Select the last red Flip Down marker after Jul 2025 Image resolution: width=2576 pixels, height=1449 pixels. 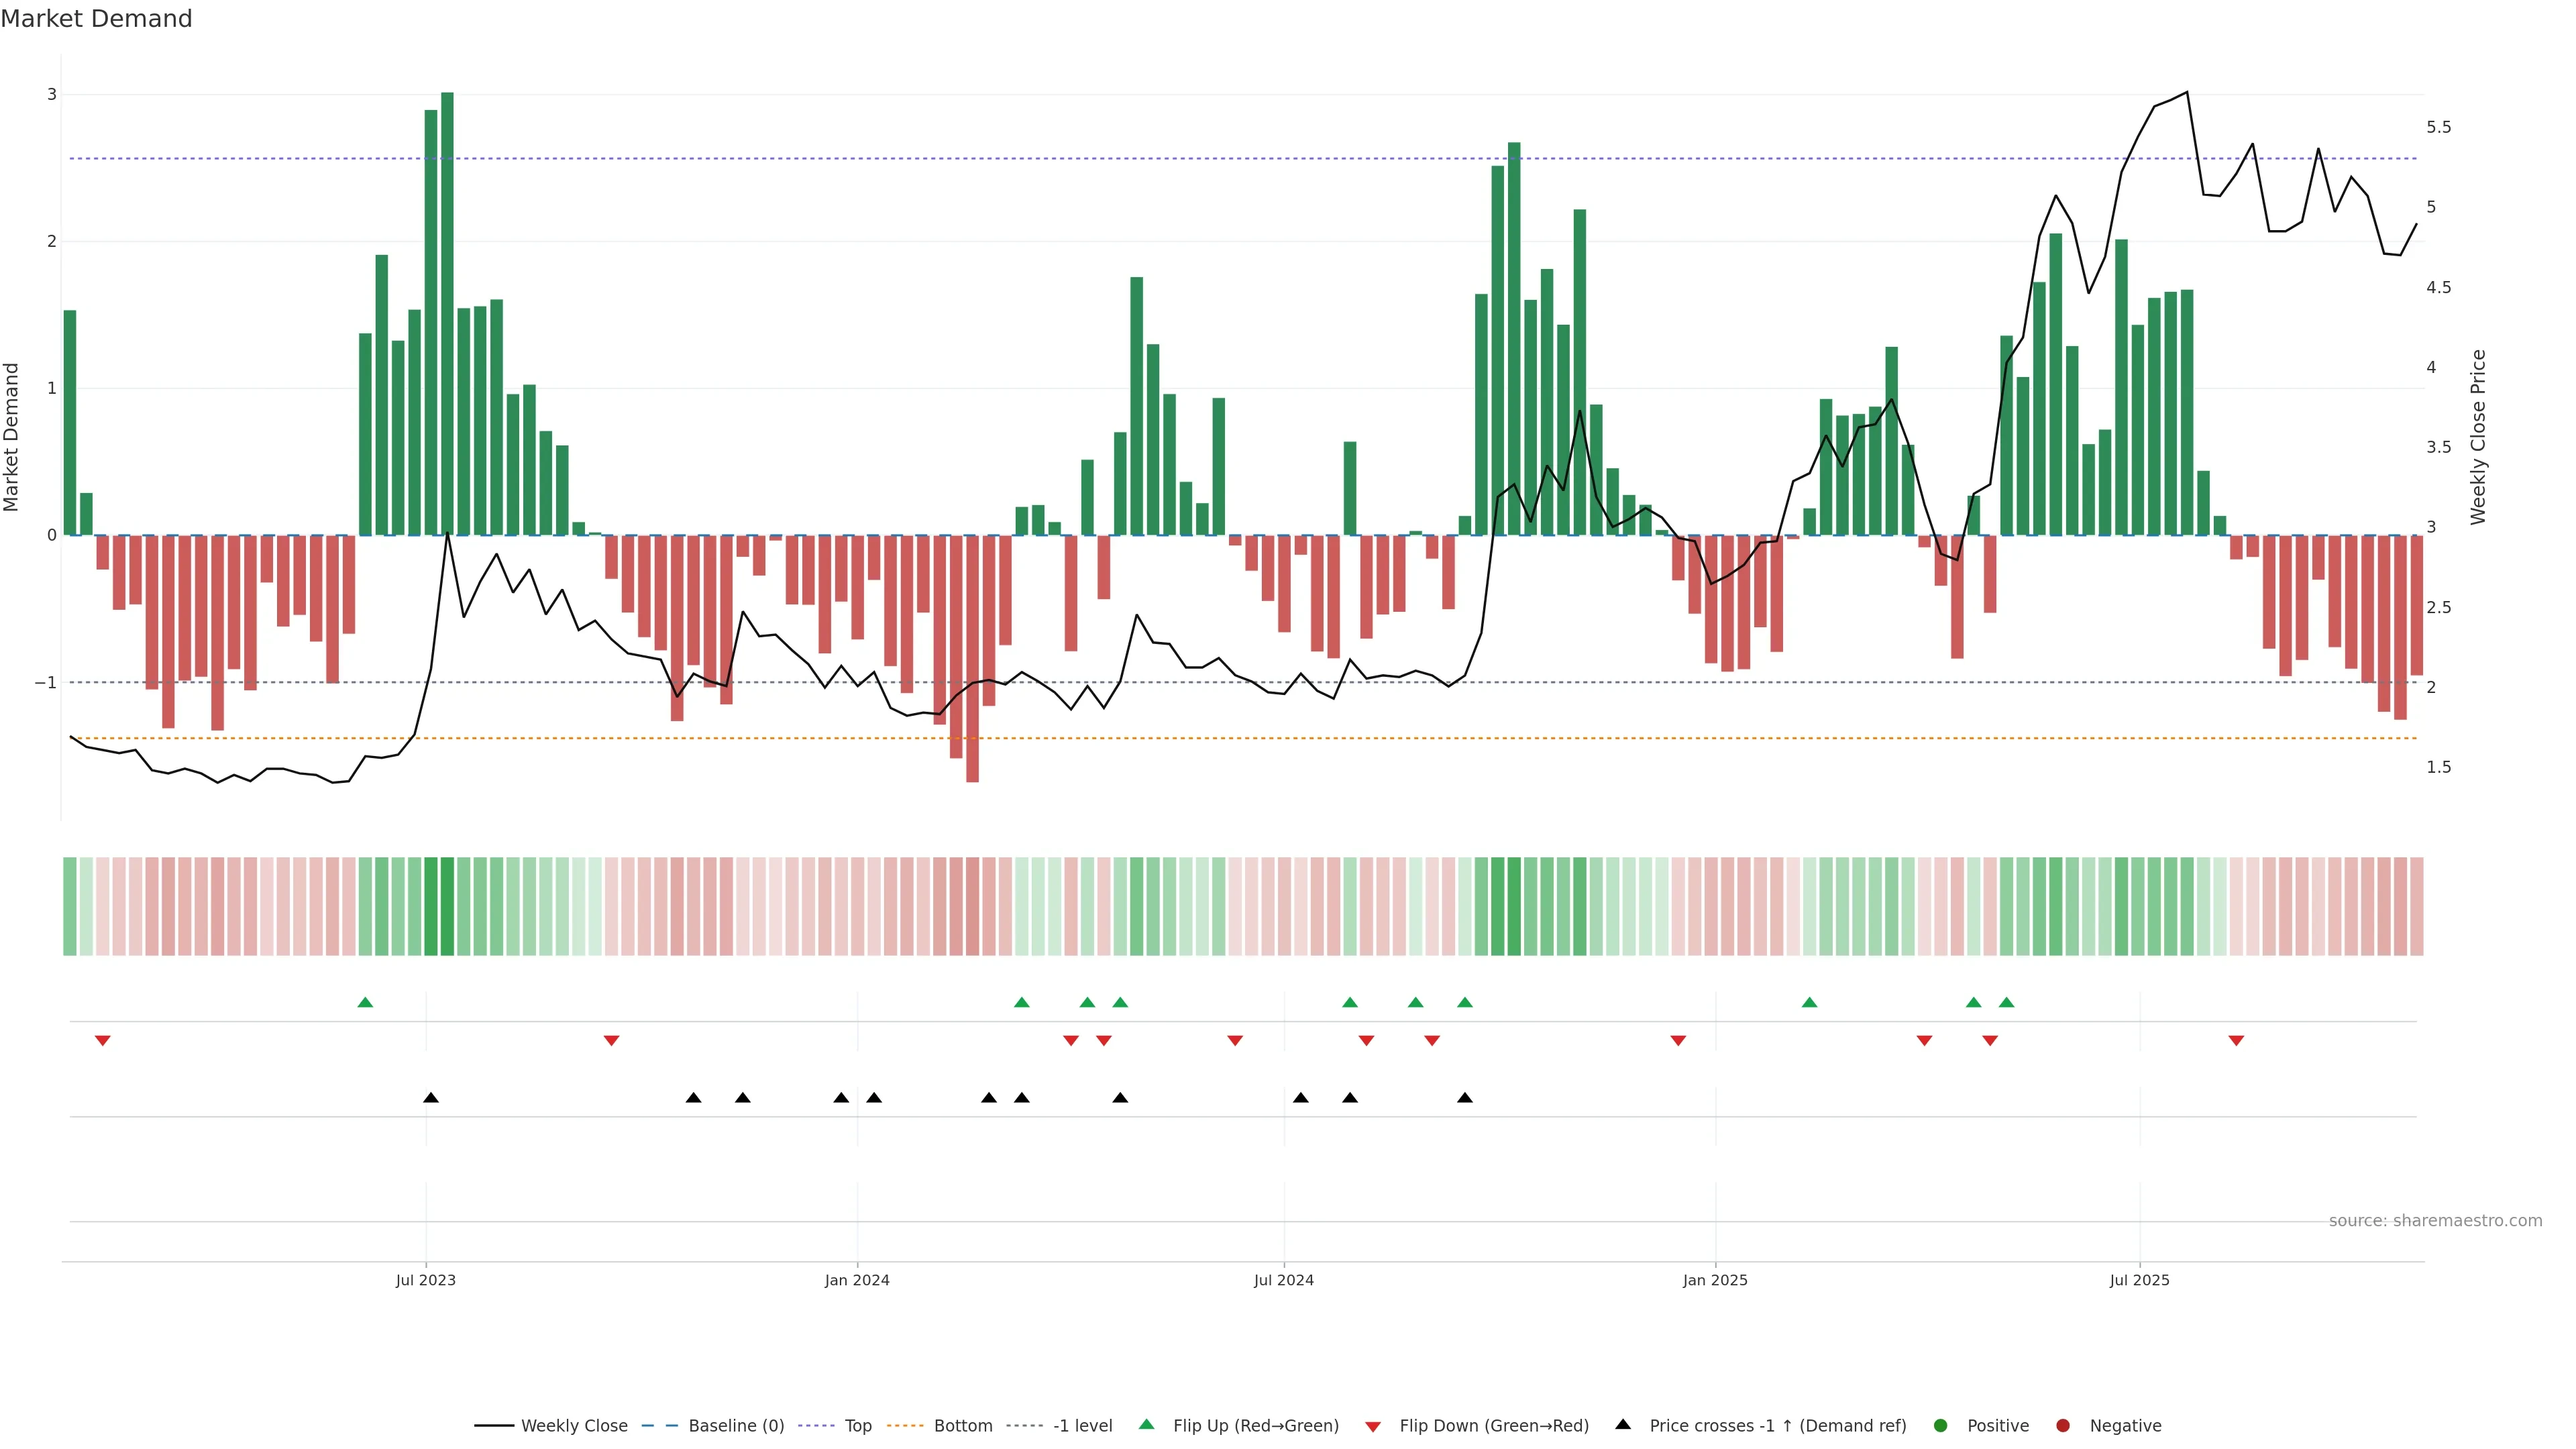click(x=2236, y=1041)
